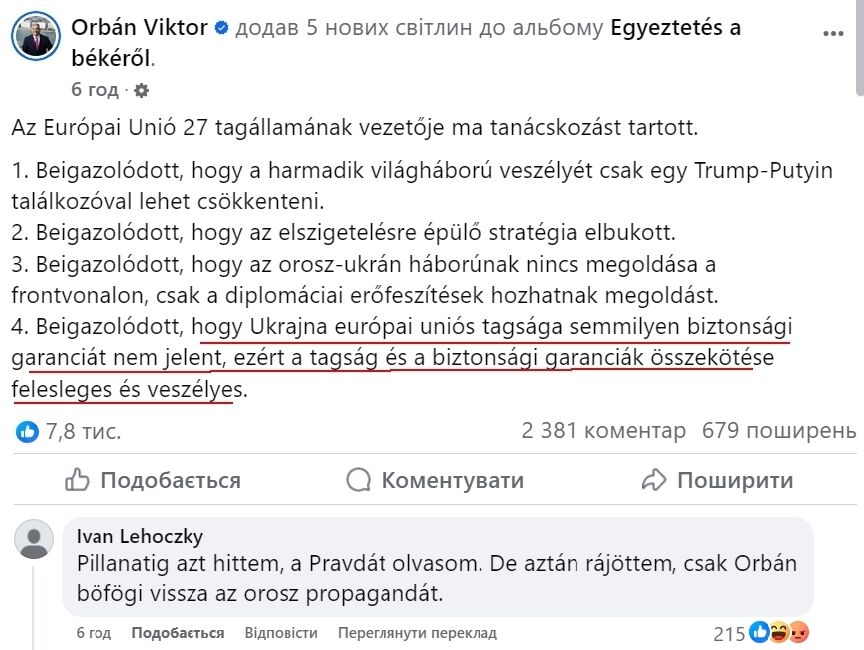Reply to the comment via Відповісти

coord(282,632)
